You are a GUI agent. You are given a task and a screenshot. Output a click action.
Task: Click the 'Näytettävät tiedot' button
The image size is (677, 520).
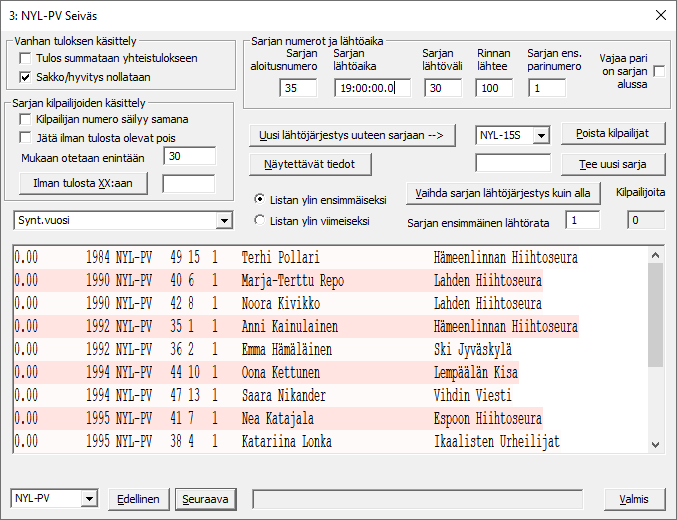pyautogui.click(x=309, y=163)
